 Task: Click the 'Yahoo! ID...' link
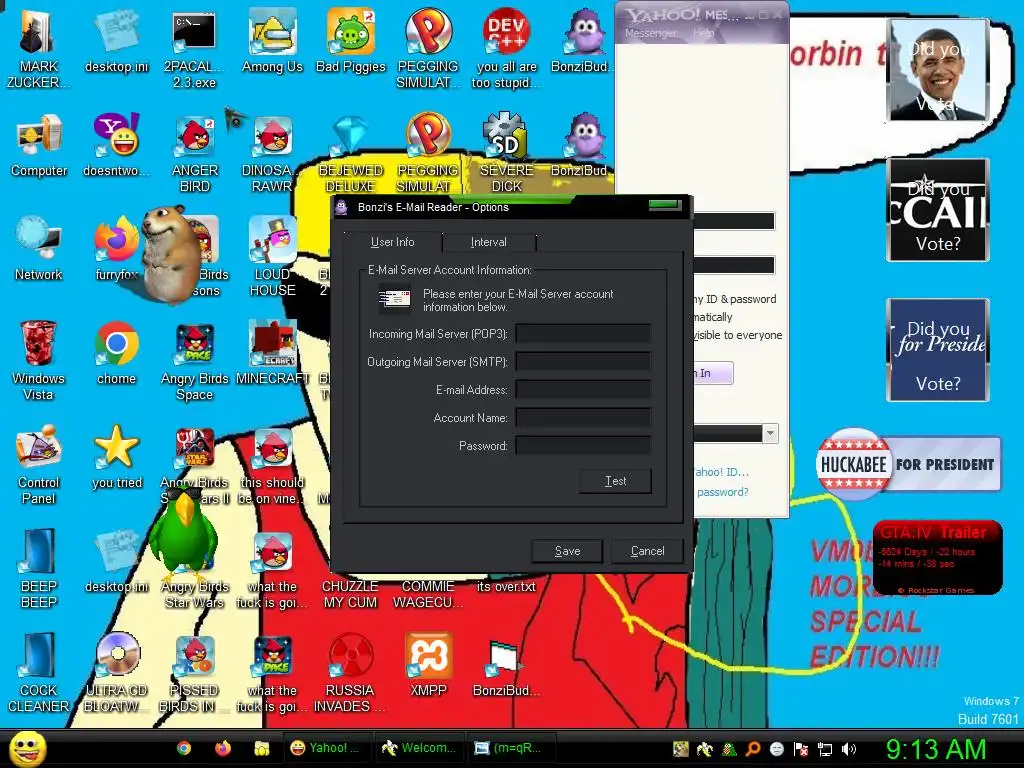click(x=721, y=472)
